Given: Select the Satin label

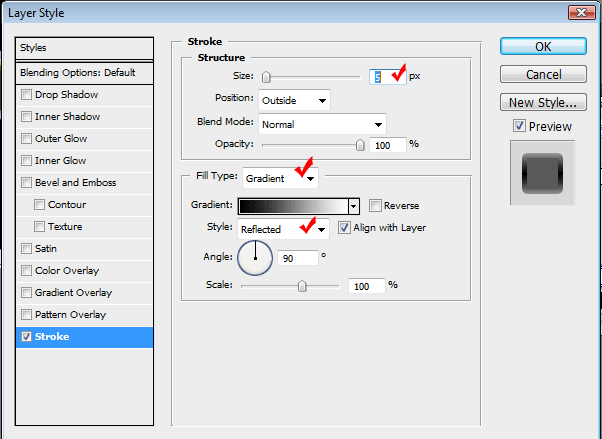Looking at the screenshot, I should coord(46,248).
